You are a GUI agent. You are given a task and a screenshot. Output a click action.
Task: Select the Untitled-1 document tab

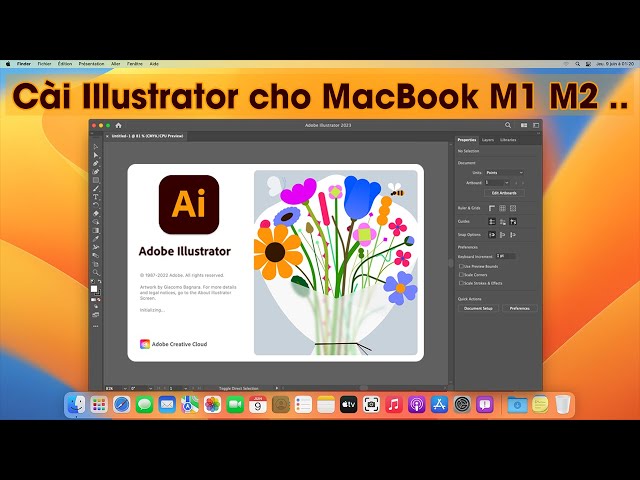[147, 136]
